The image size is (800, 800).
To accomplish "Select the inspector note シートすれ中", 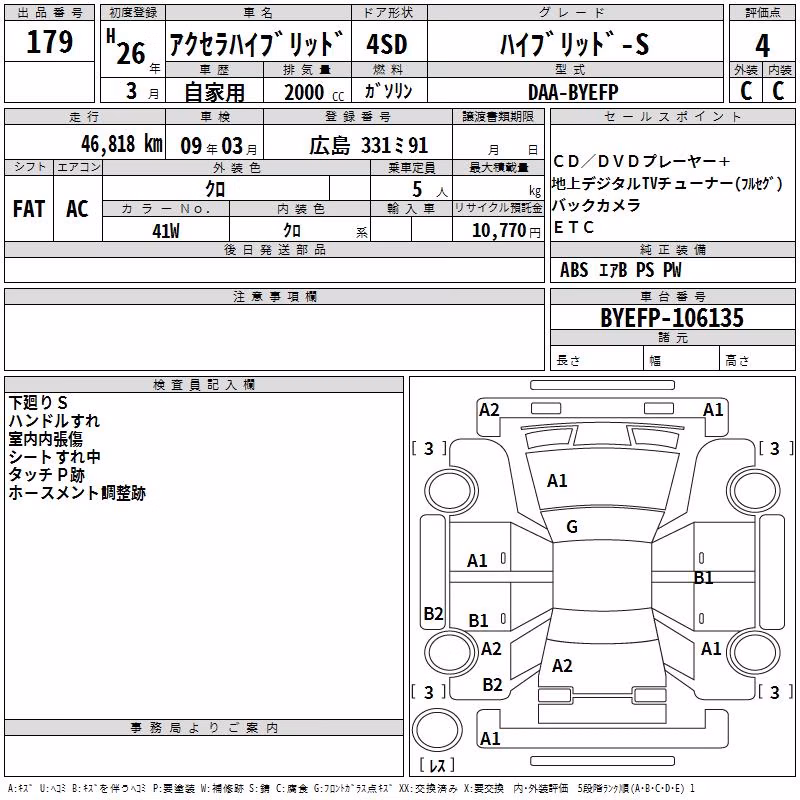I will [54, 457].
